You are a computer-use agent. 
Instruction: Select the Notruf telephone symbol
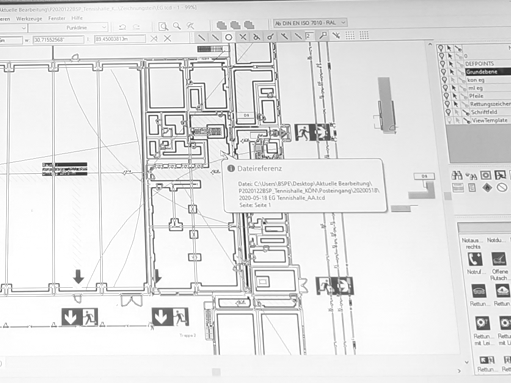tap(475, 259)
